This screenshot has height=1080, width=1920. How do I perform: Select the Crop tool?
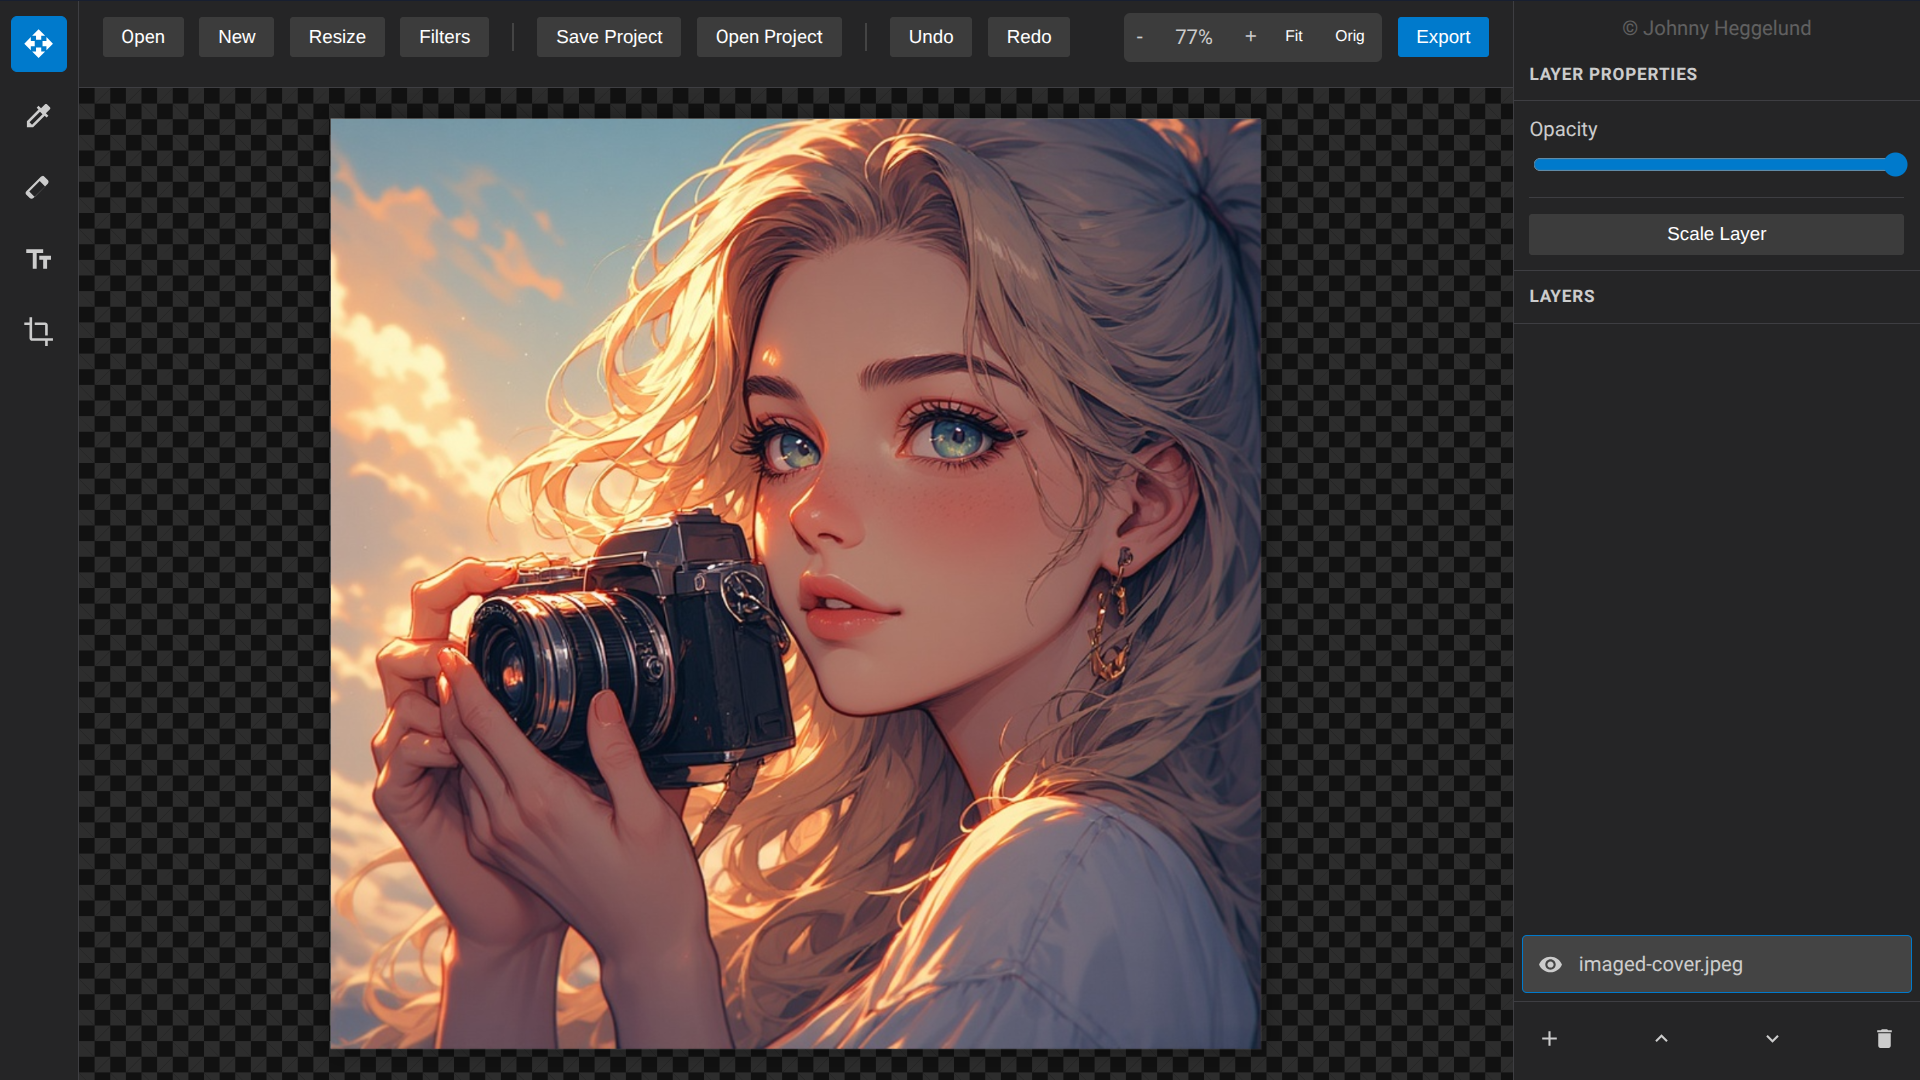click(38, 332)
